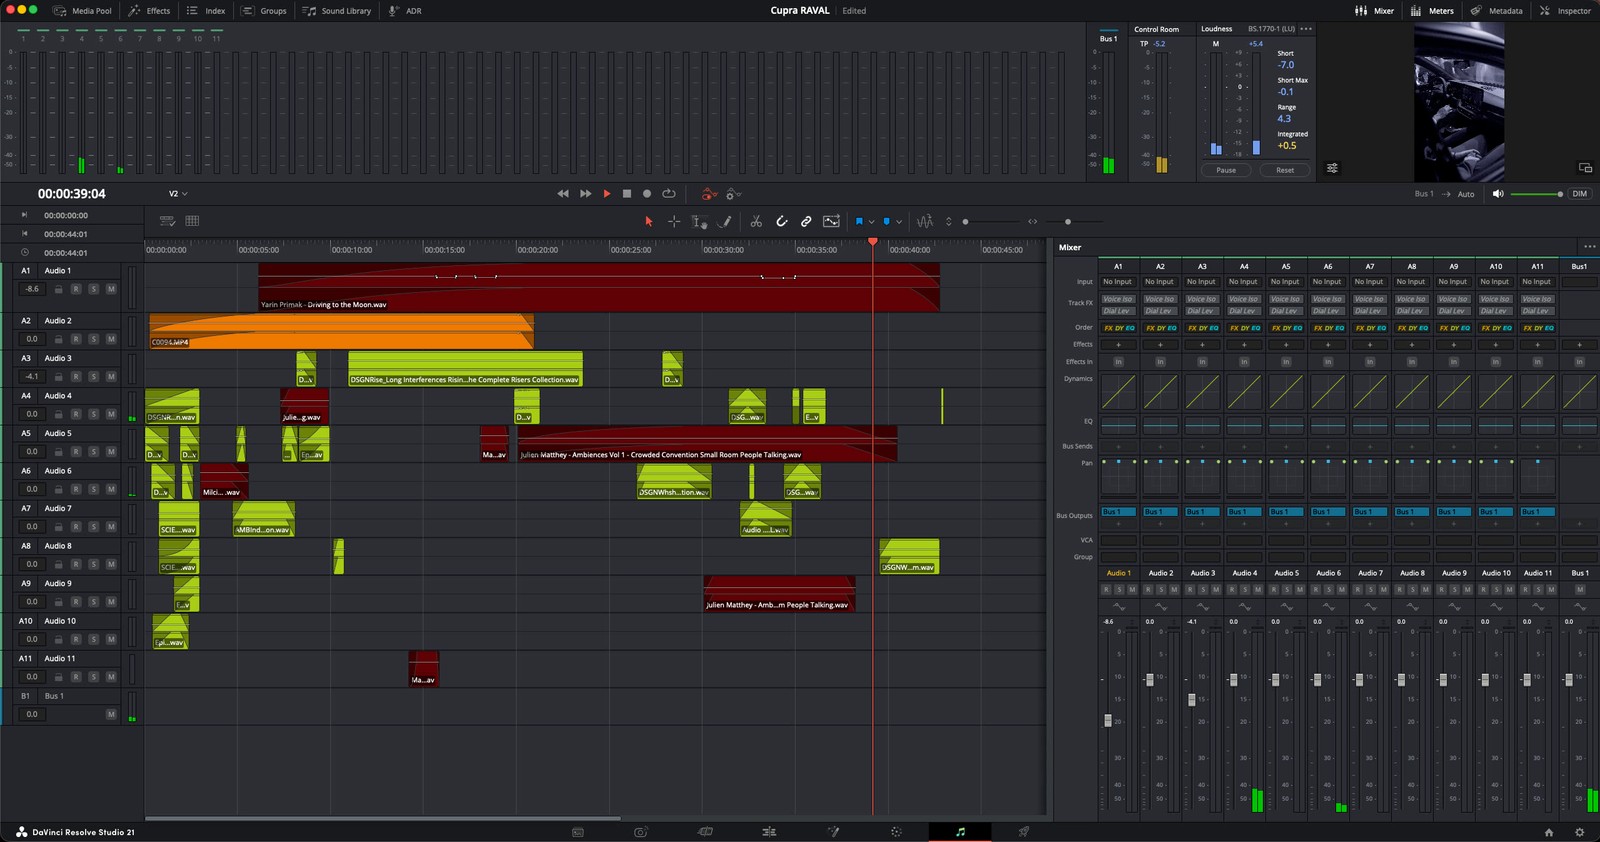The width and height of the screenshot is (1600, 842).
Task: Click the home icon for Project Manager
Action: [1549, 832]
